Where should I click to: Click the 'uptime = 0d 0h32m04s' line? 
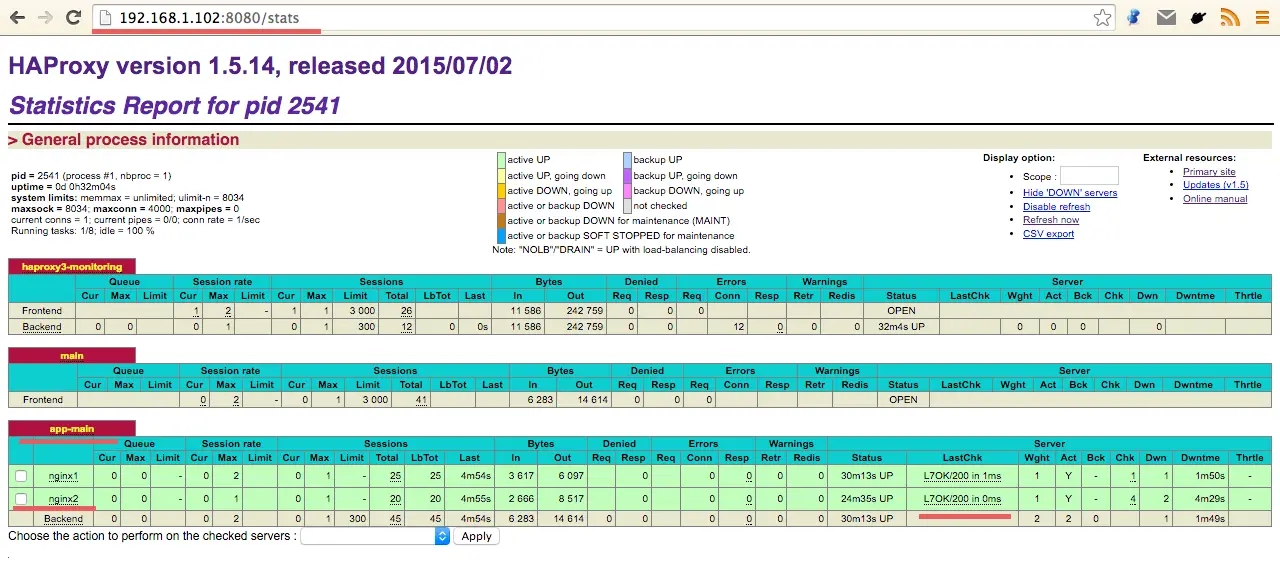(63, 187)
